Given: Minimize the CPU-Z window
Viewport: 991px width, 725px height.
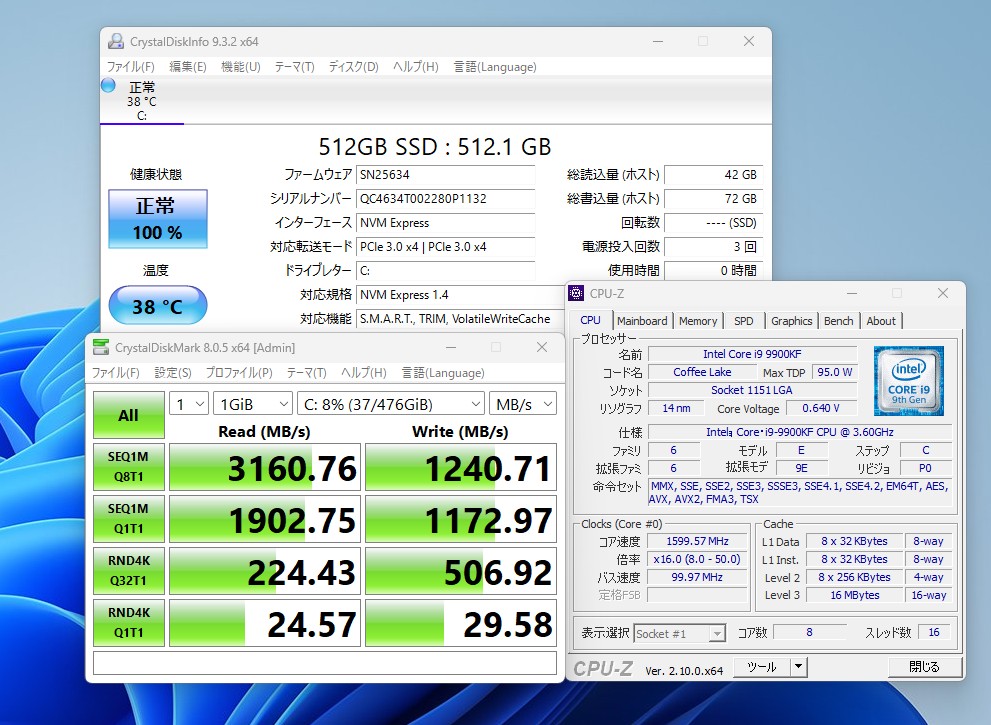Looking at the screenshot, I should [x=852, y=293].
